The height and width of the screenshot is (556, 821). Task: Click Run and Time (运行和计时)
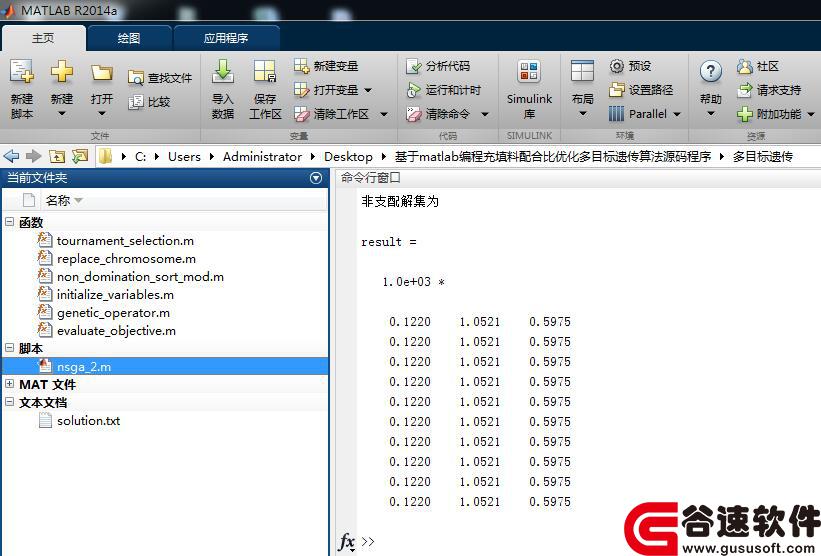pos(443,90)
